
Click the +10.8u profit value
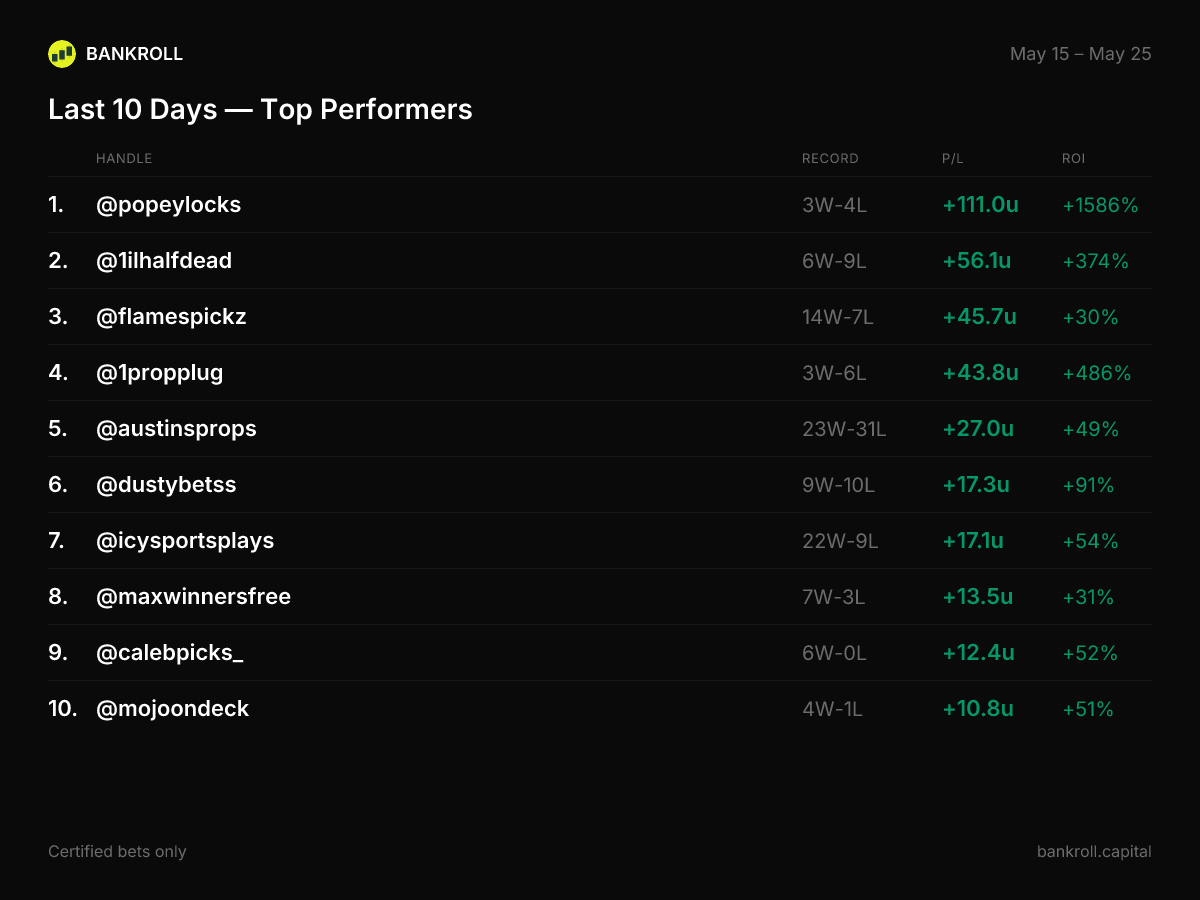coord(978,709)
